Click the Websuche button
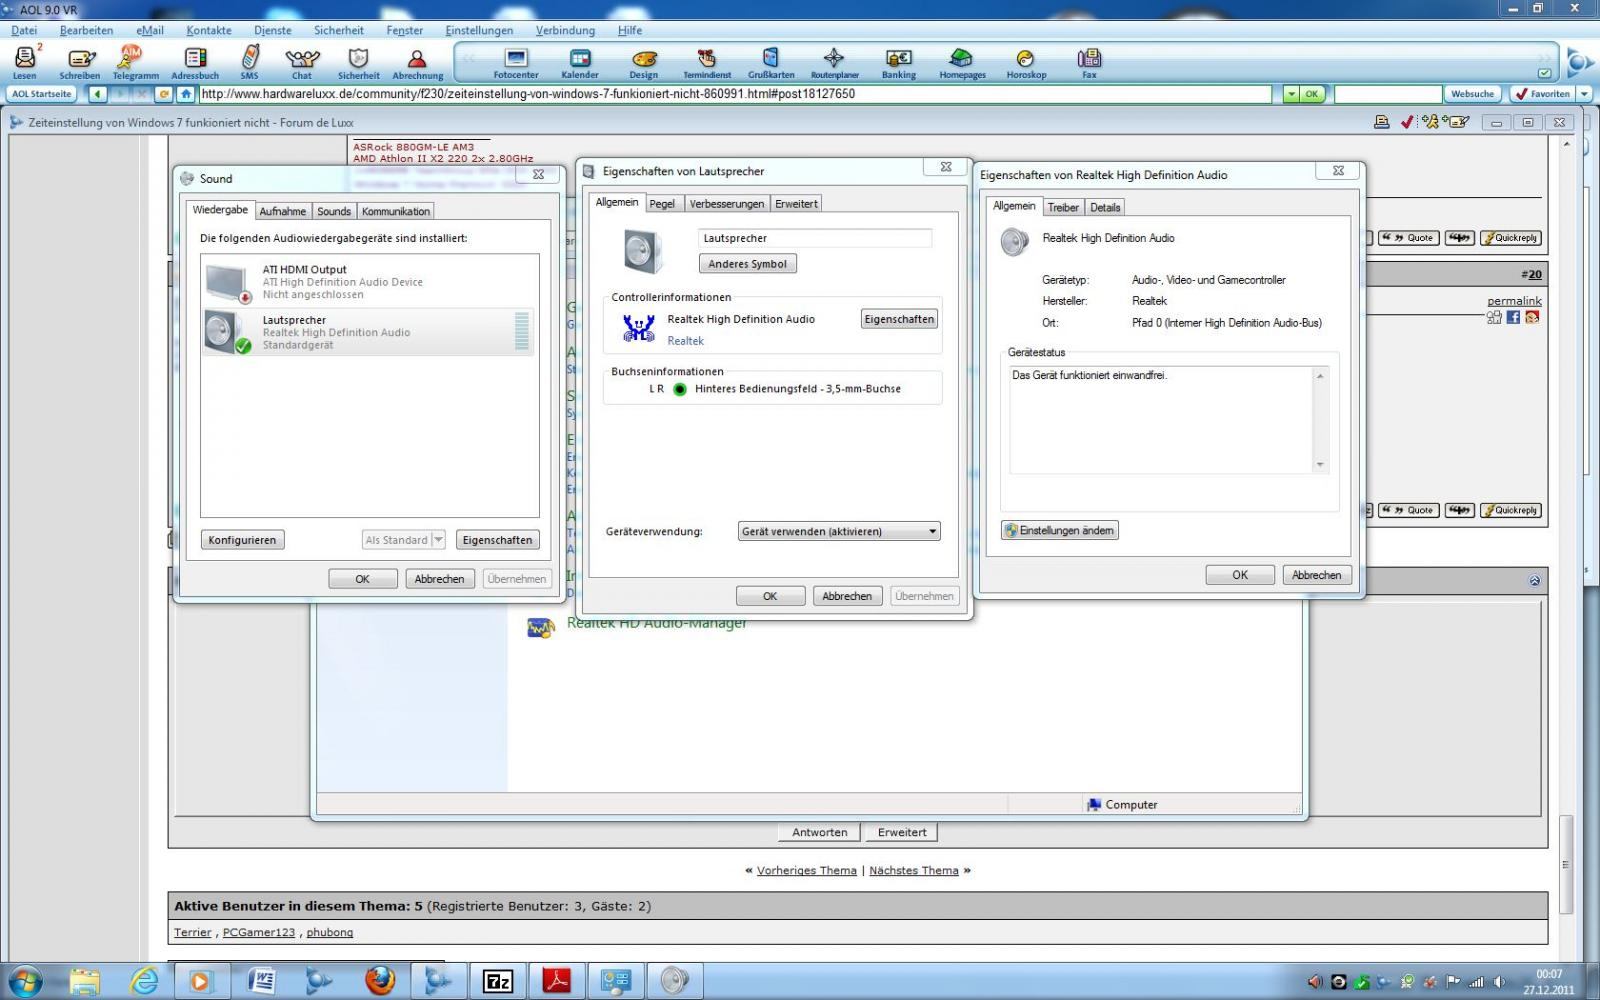Image resolution: width=1600 pixels, height=1000 pixels. [x=1472, y=94]
